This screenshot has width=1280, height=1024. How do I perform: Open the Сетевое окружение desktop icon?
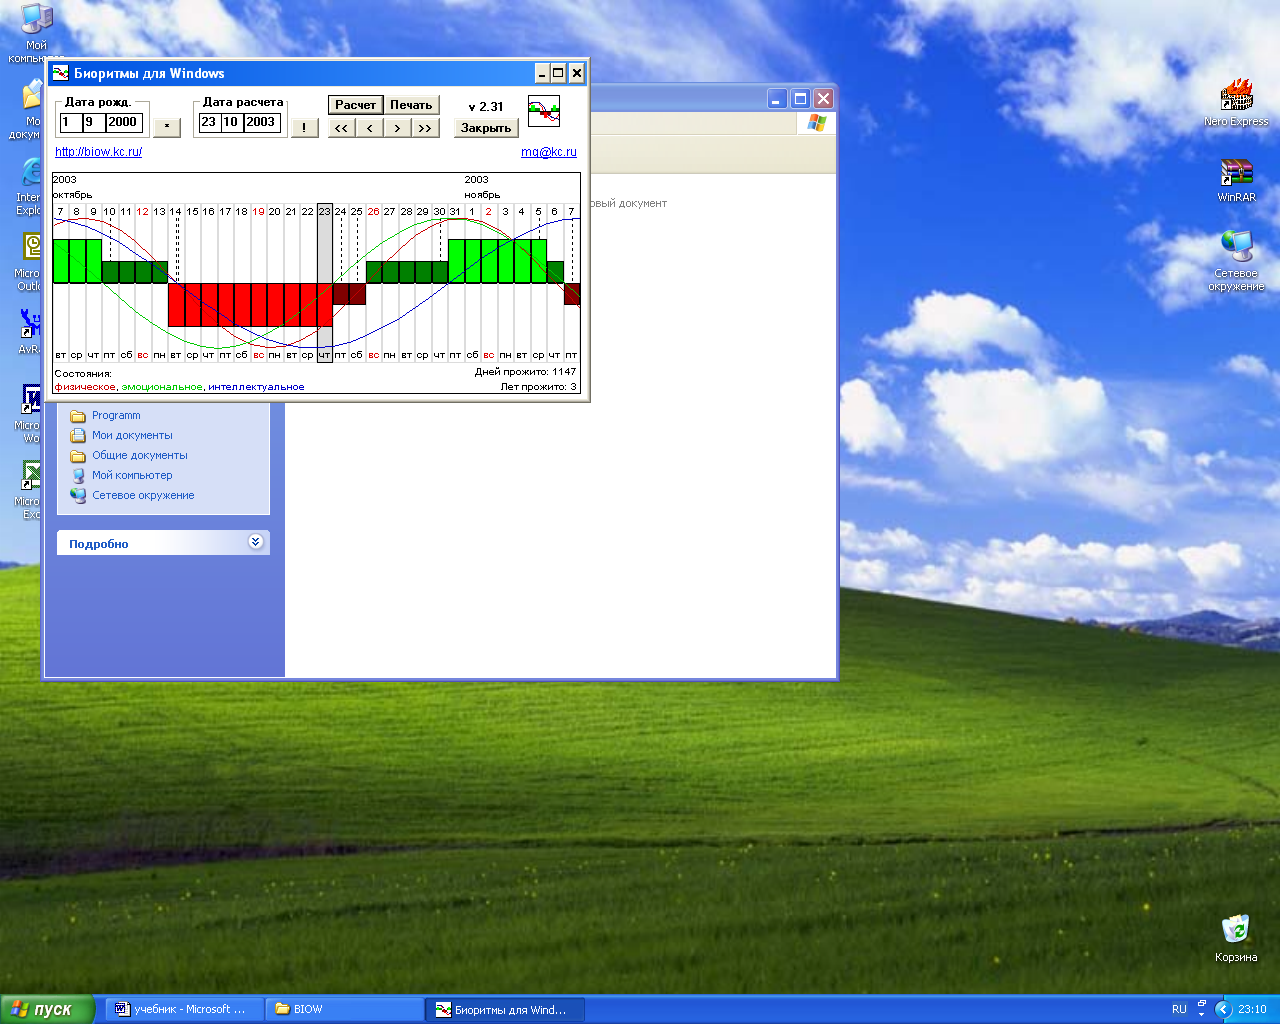pyautogui.click(x=1236, y=261)
